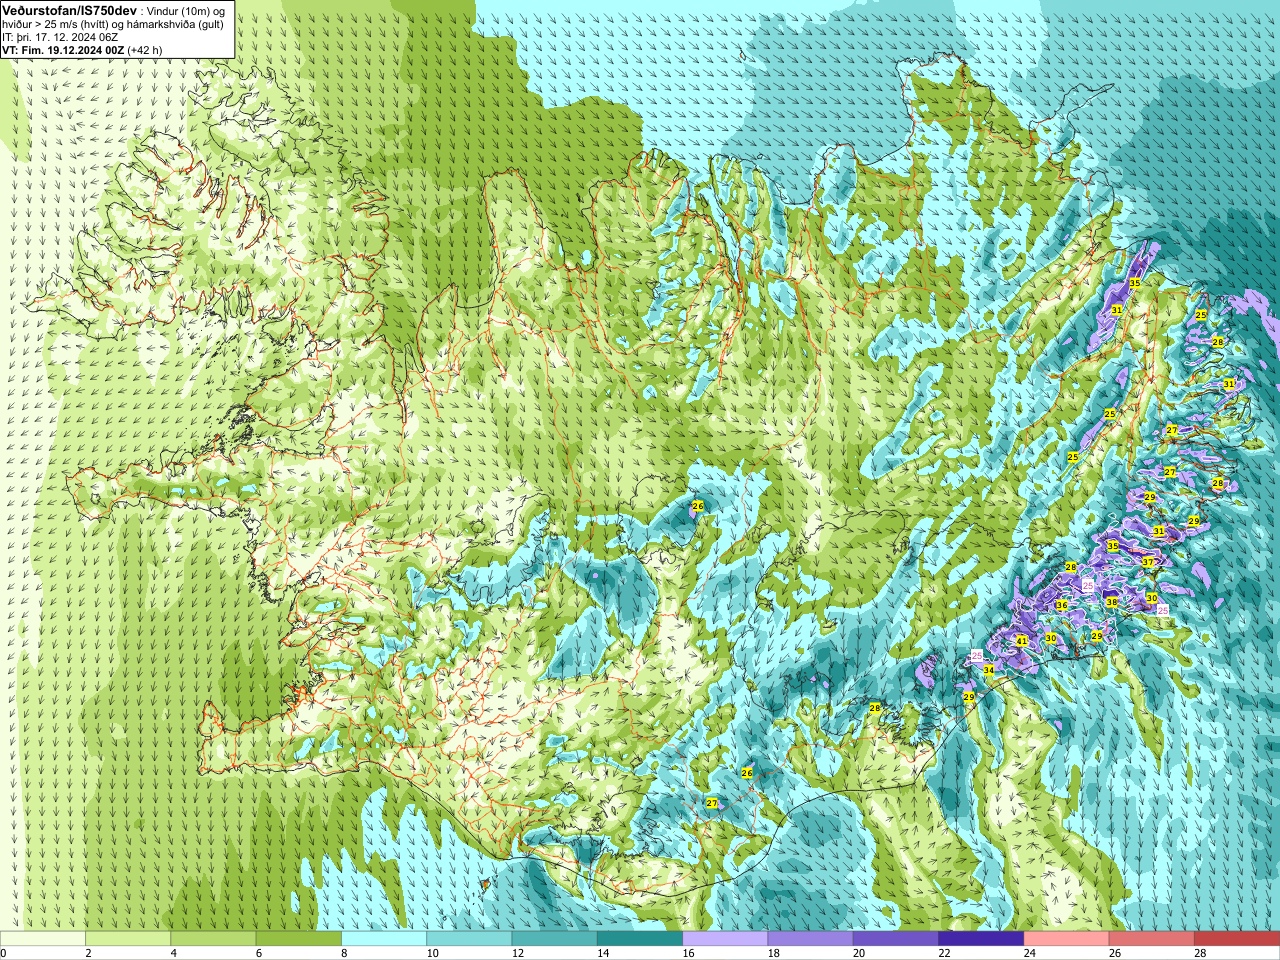Click the legend scale tick number 10
This screenshot has height=960, width=1280.
coord(434,953)
